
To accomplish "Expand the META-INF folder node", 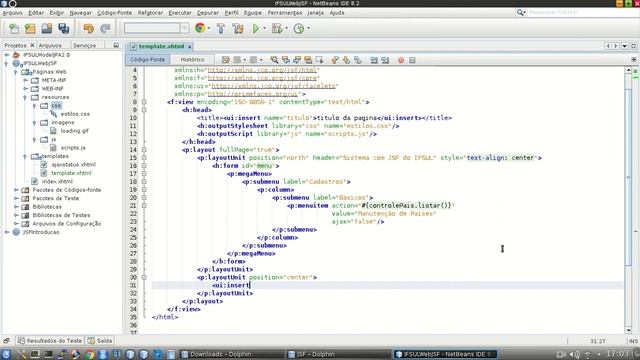I will coord(25,80).
